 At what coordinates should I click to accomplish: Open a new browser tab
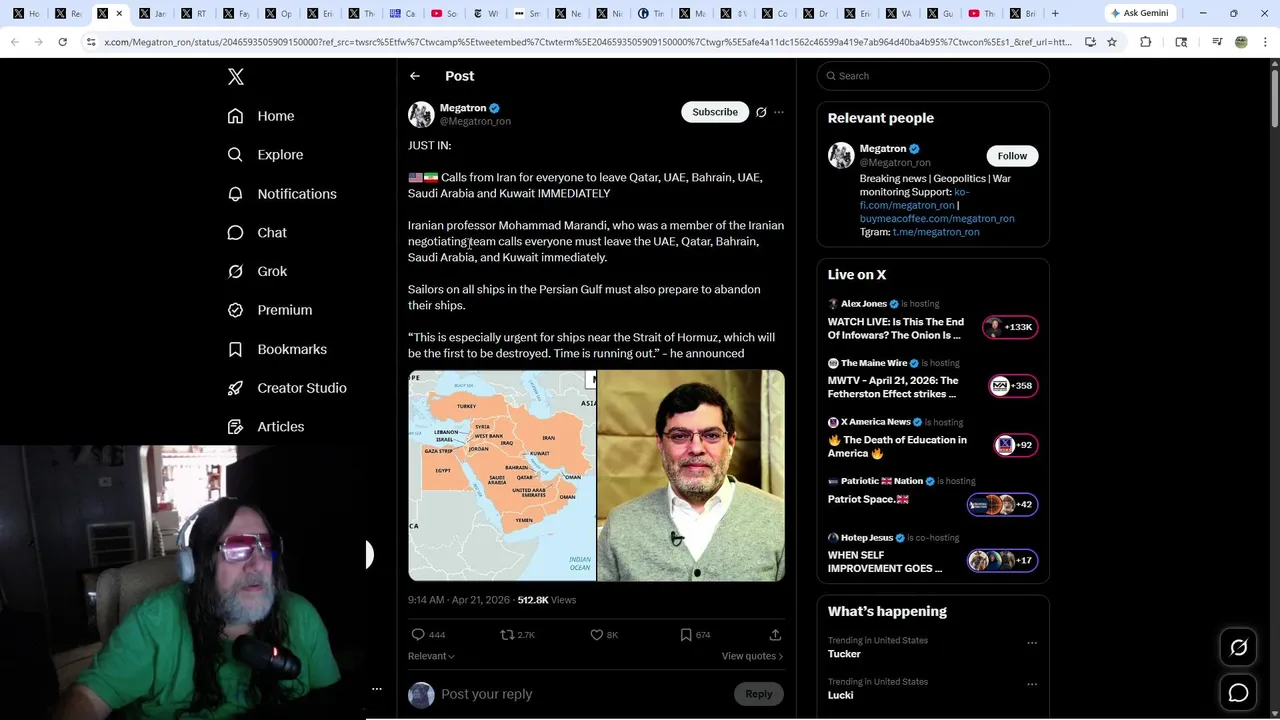tap(1055, 13)
